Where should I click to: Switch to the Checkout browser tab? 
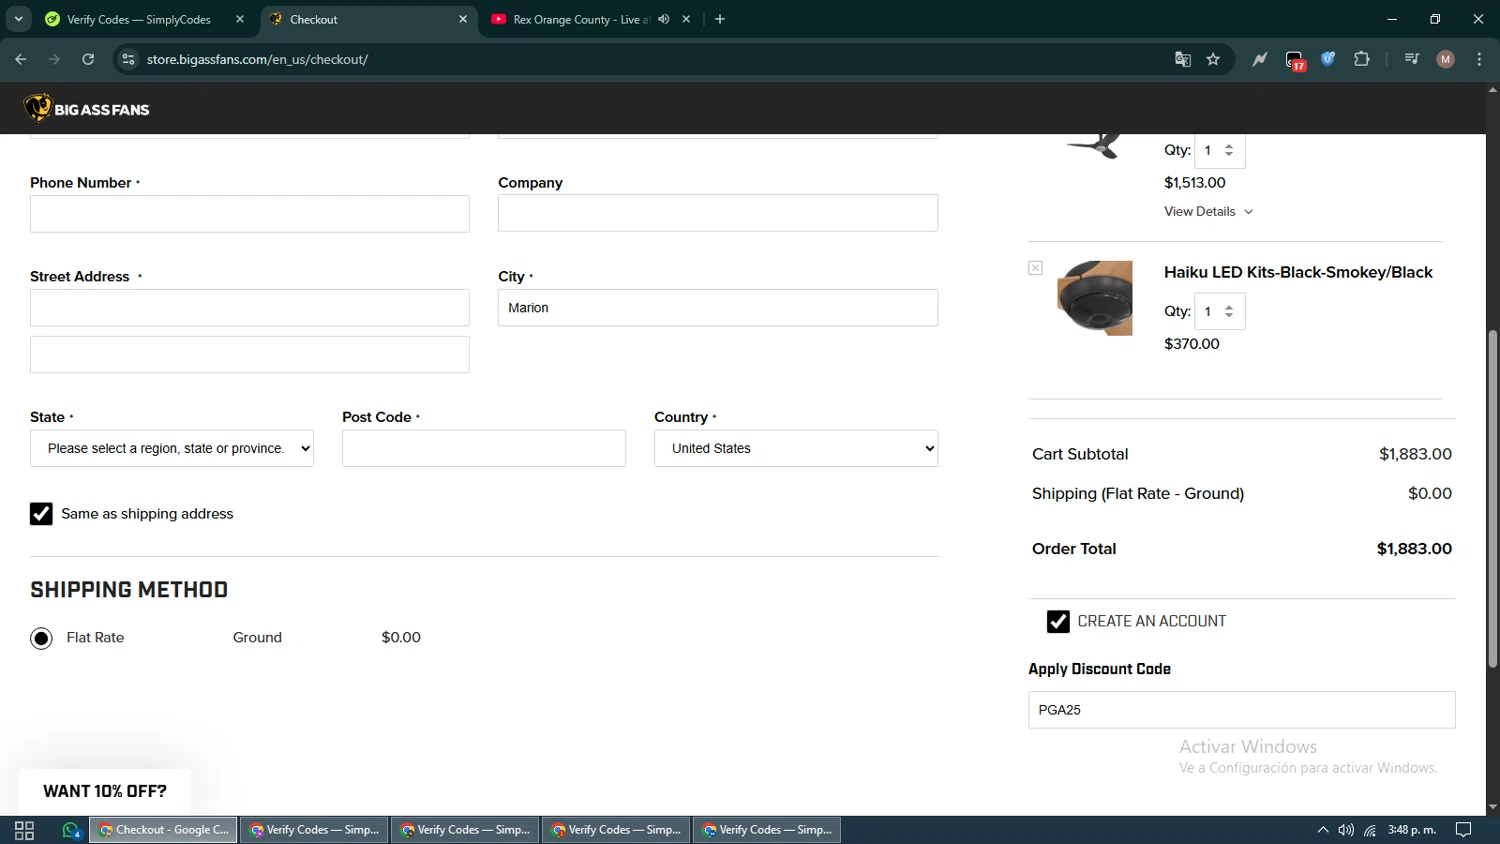coord(368,19)
